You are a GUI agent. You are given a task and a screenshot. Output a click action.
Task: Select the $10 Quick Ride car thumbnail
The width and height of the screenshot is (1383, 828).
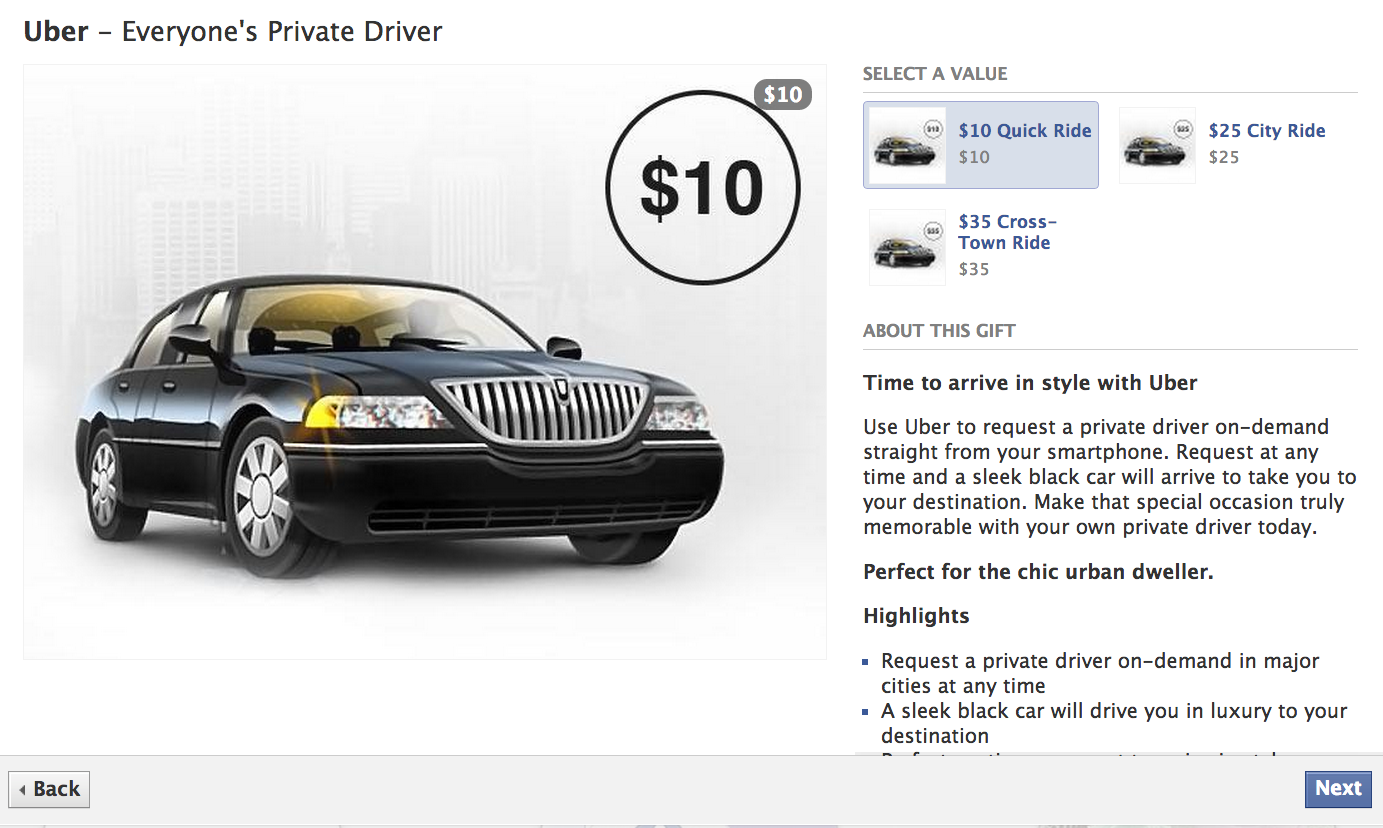pos(907,145)
